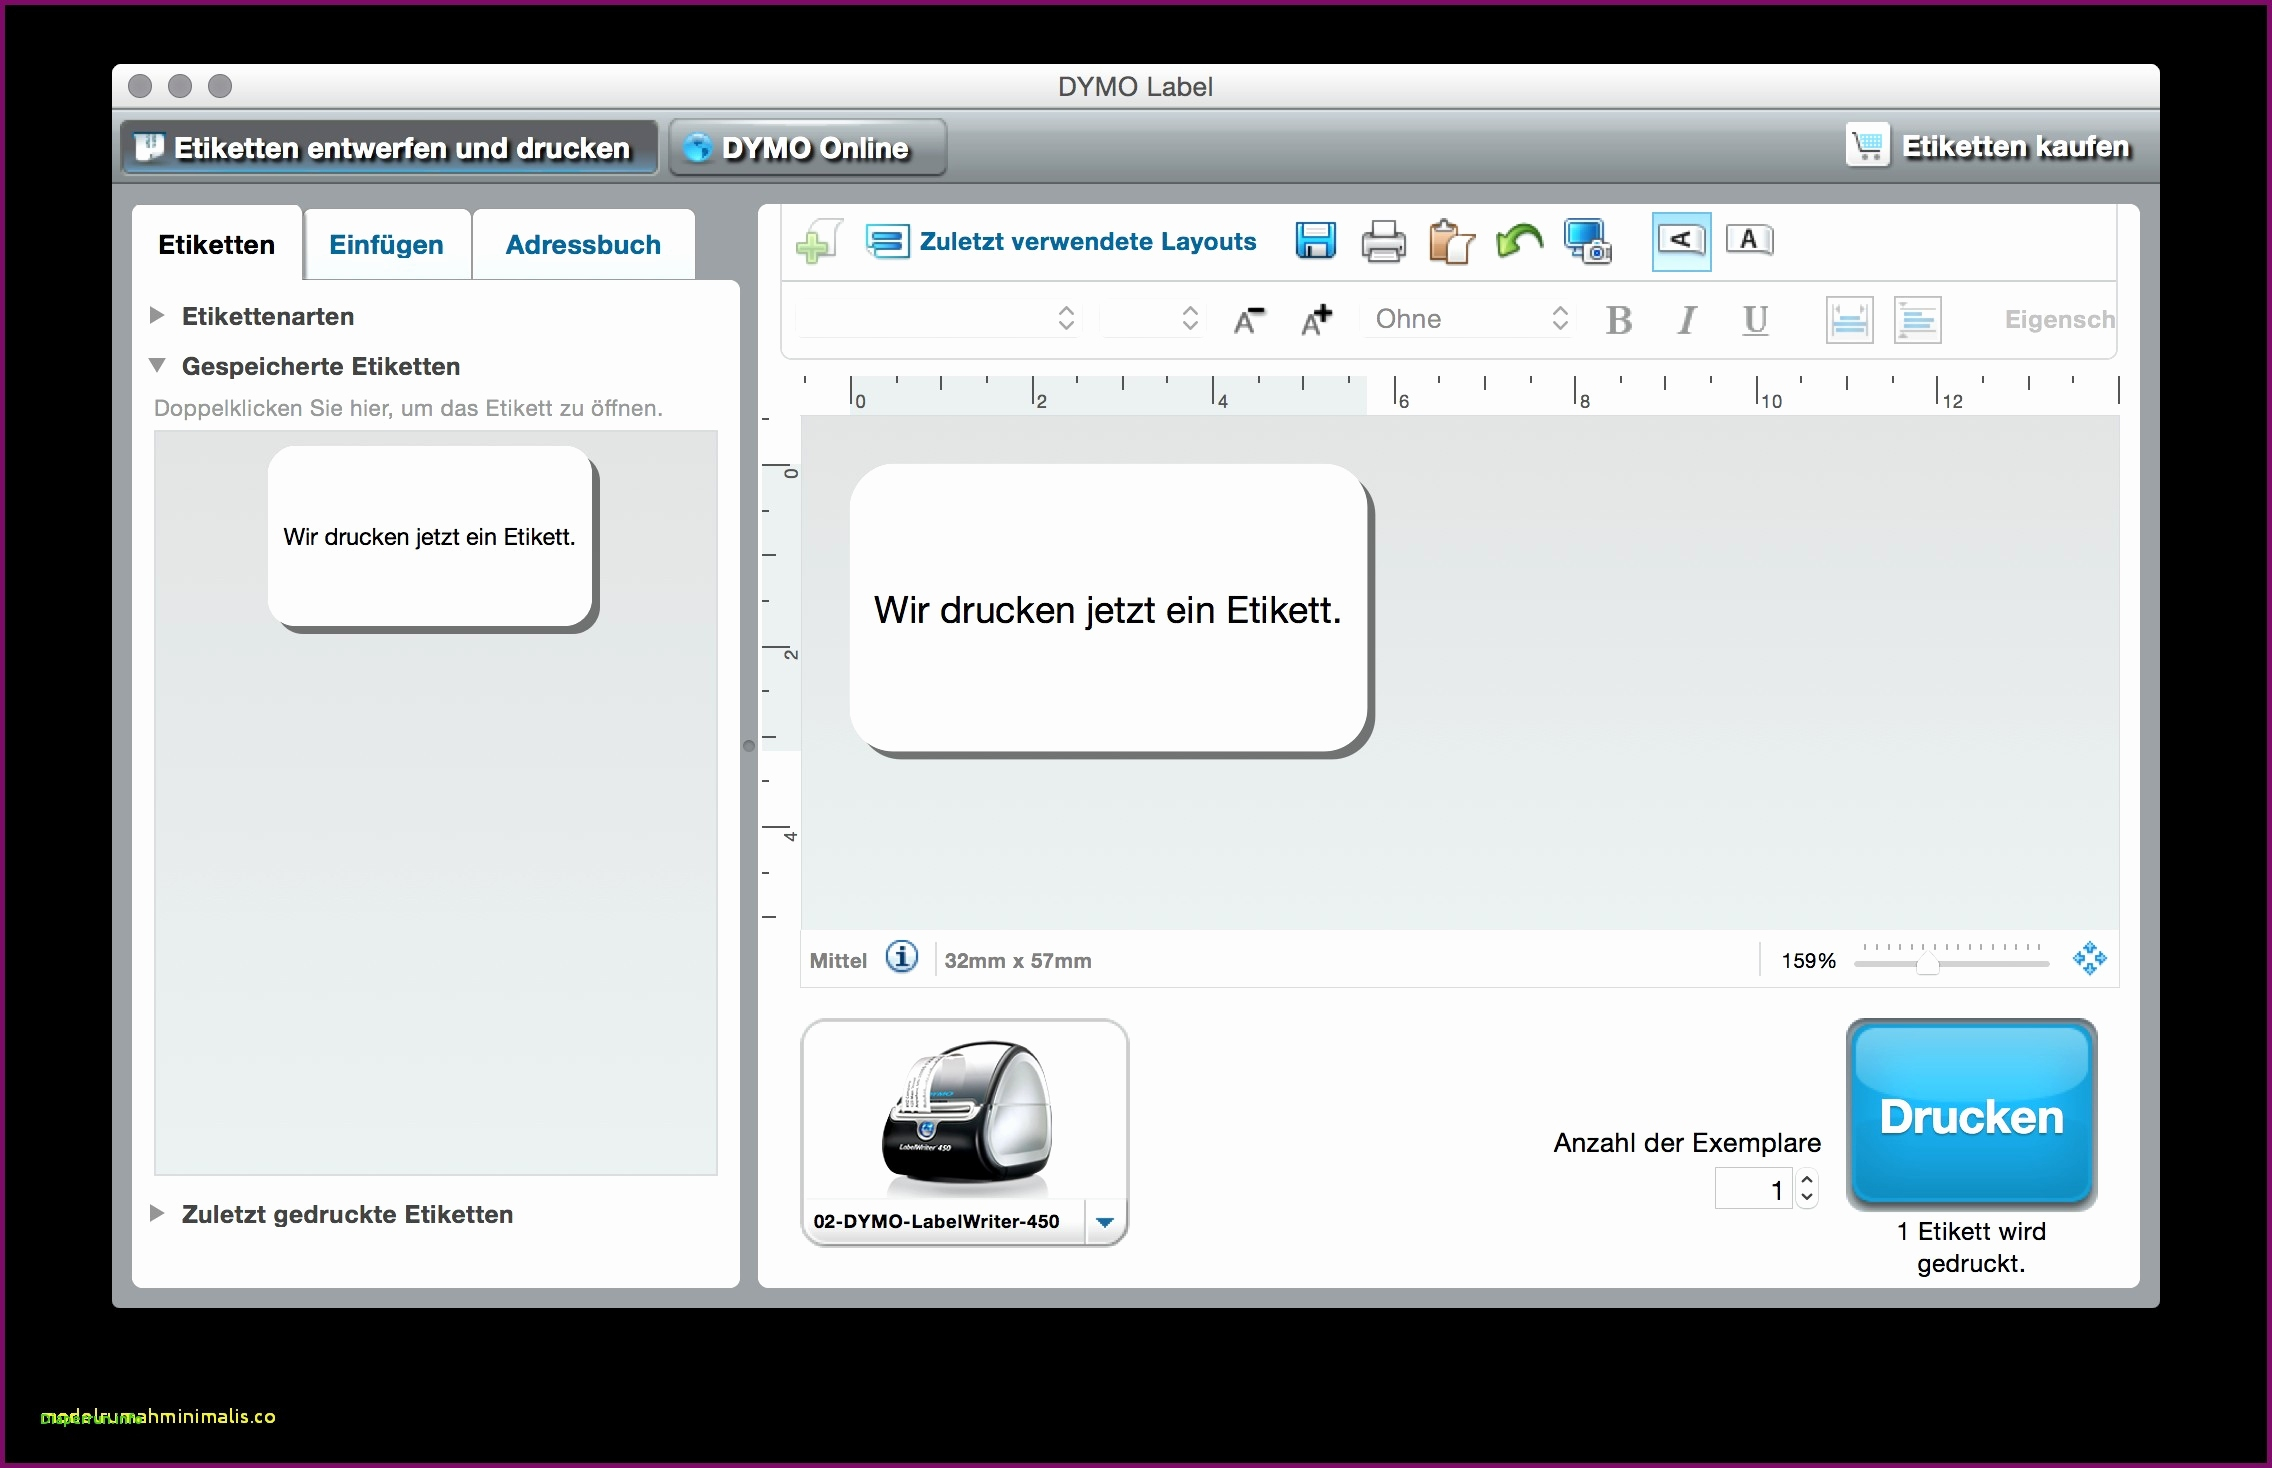Click the LabelWriter 450 printer image

pyautogui.click(x=965, y=1117)
